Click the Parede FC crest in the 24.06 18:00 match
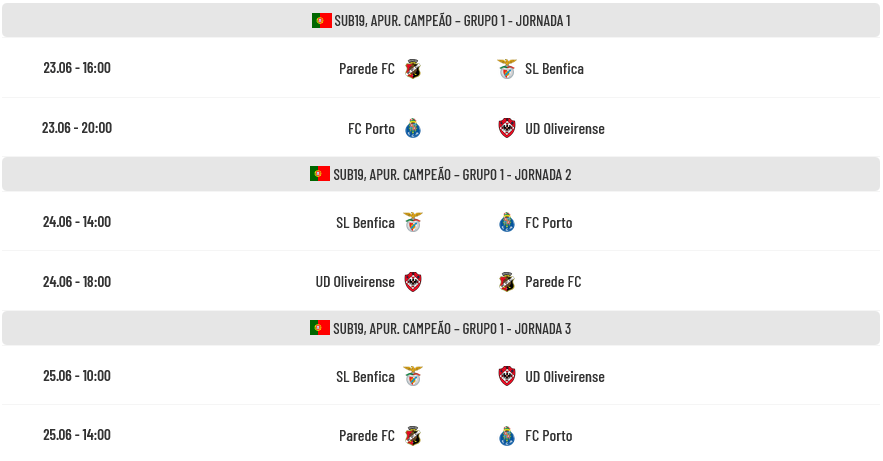The width and height of the screenshot is (883, 461). point(507,281)
